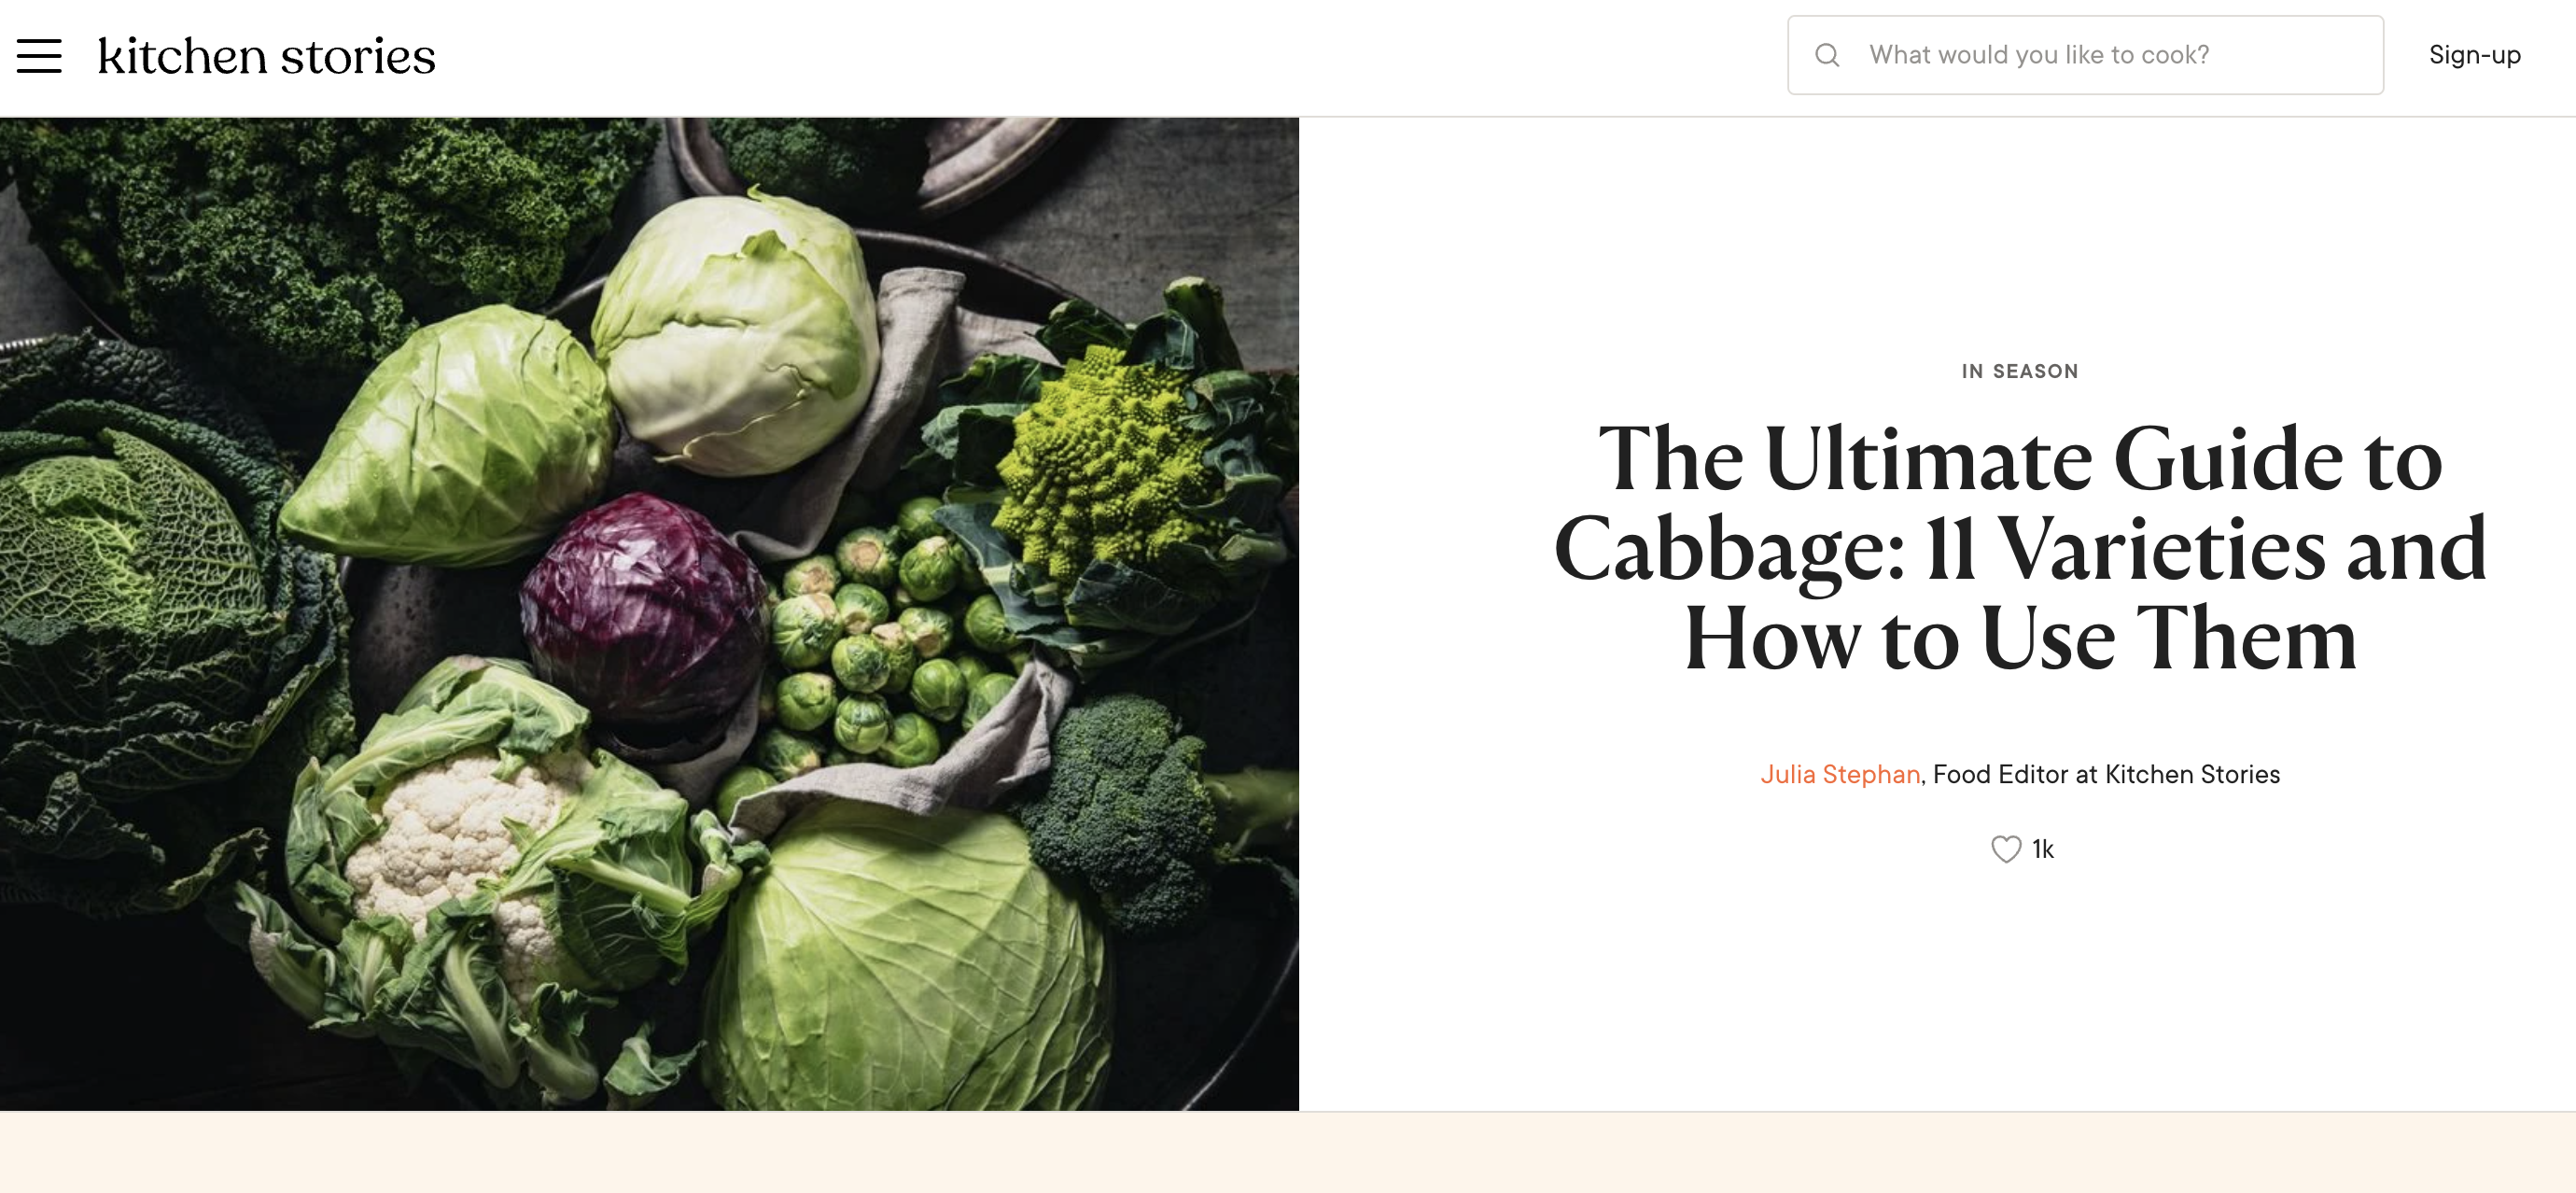This screenshot has width=2576, height=1193.
Task: Go to the kitchen stories logo home
Action: tap(266, 56)
